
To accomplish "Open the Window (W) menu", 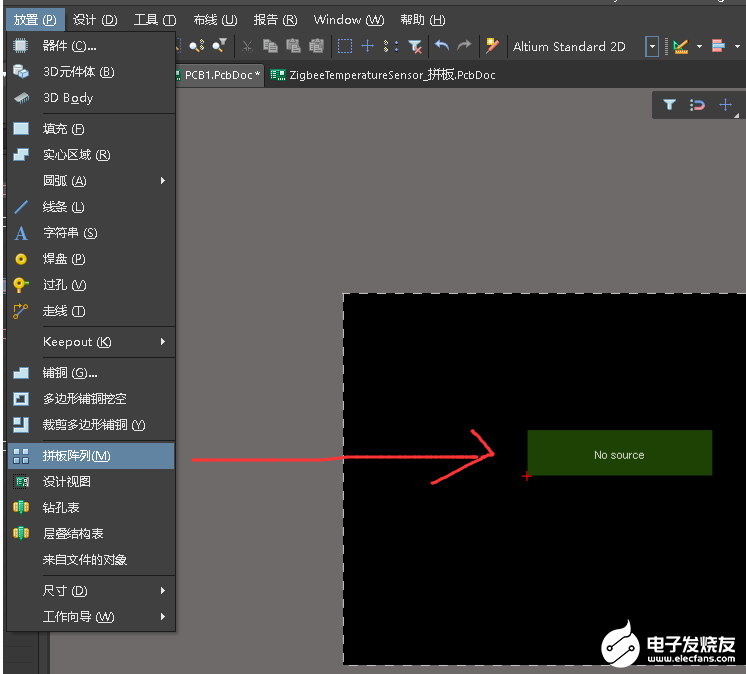I will tap(348, 20).
